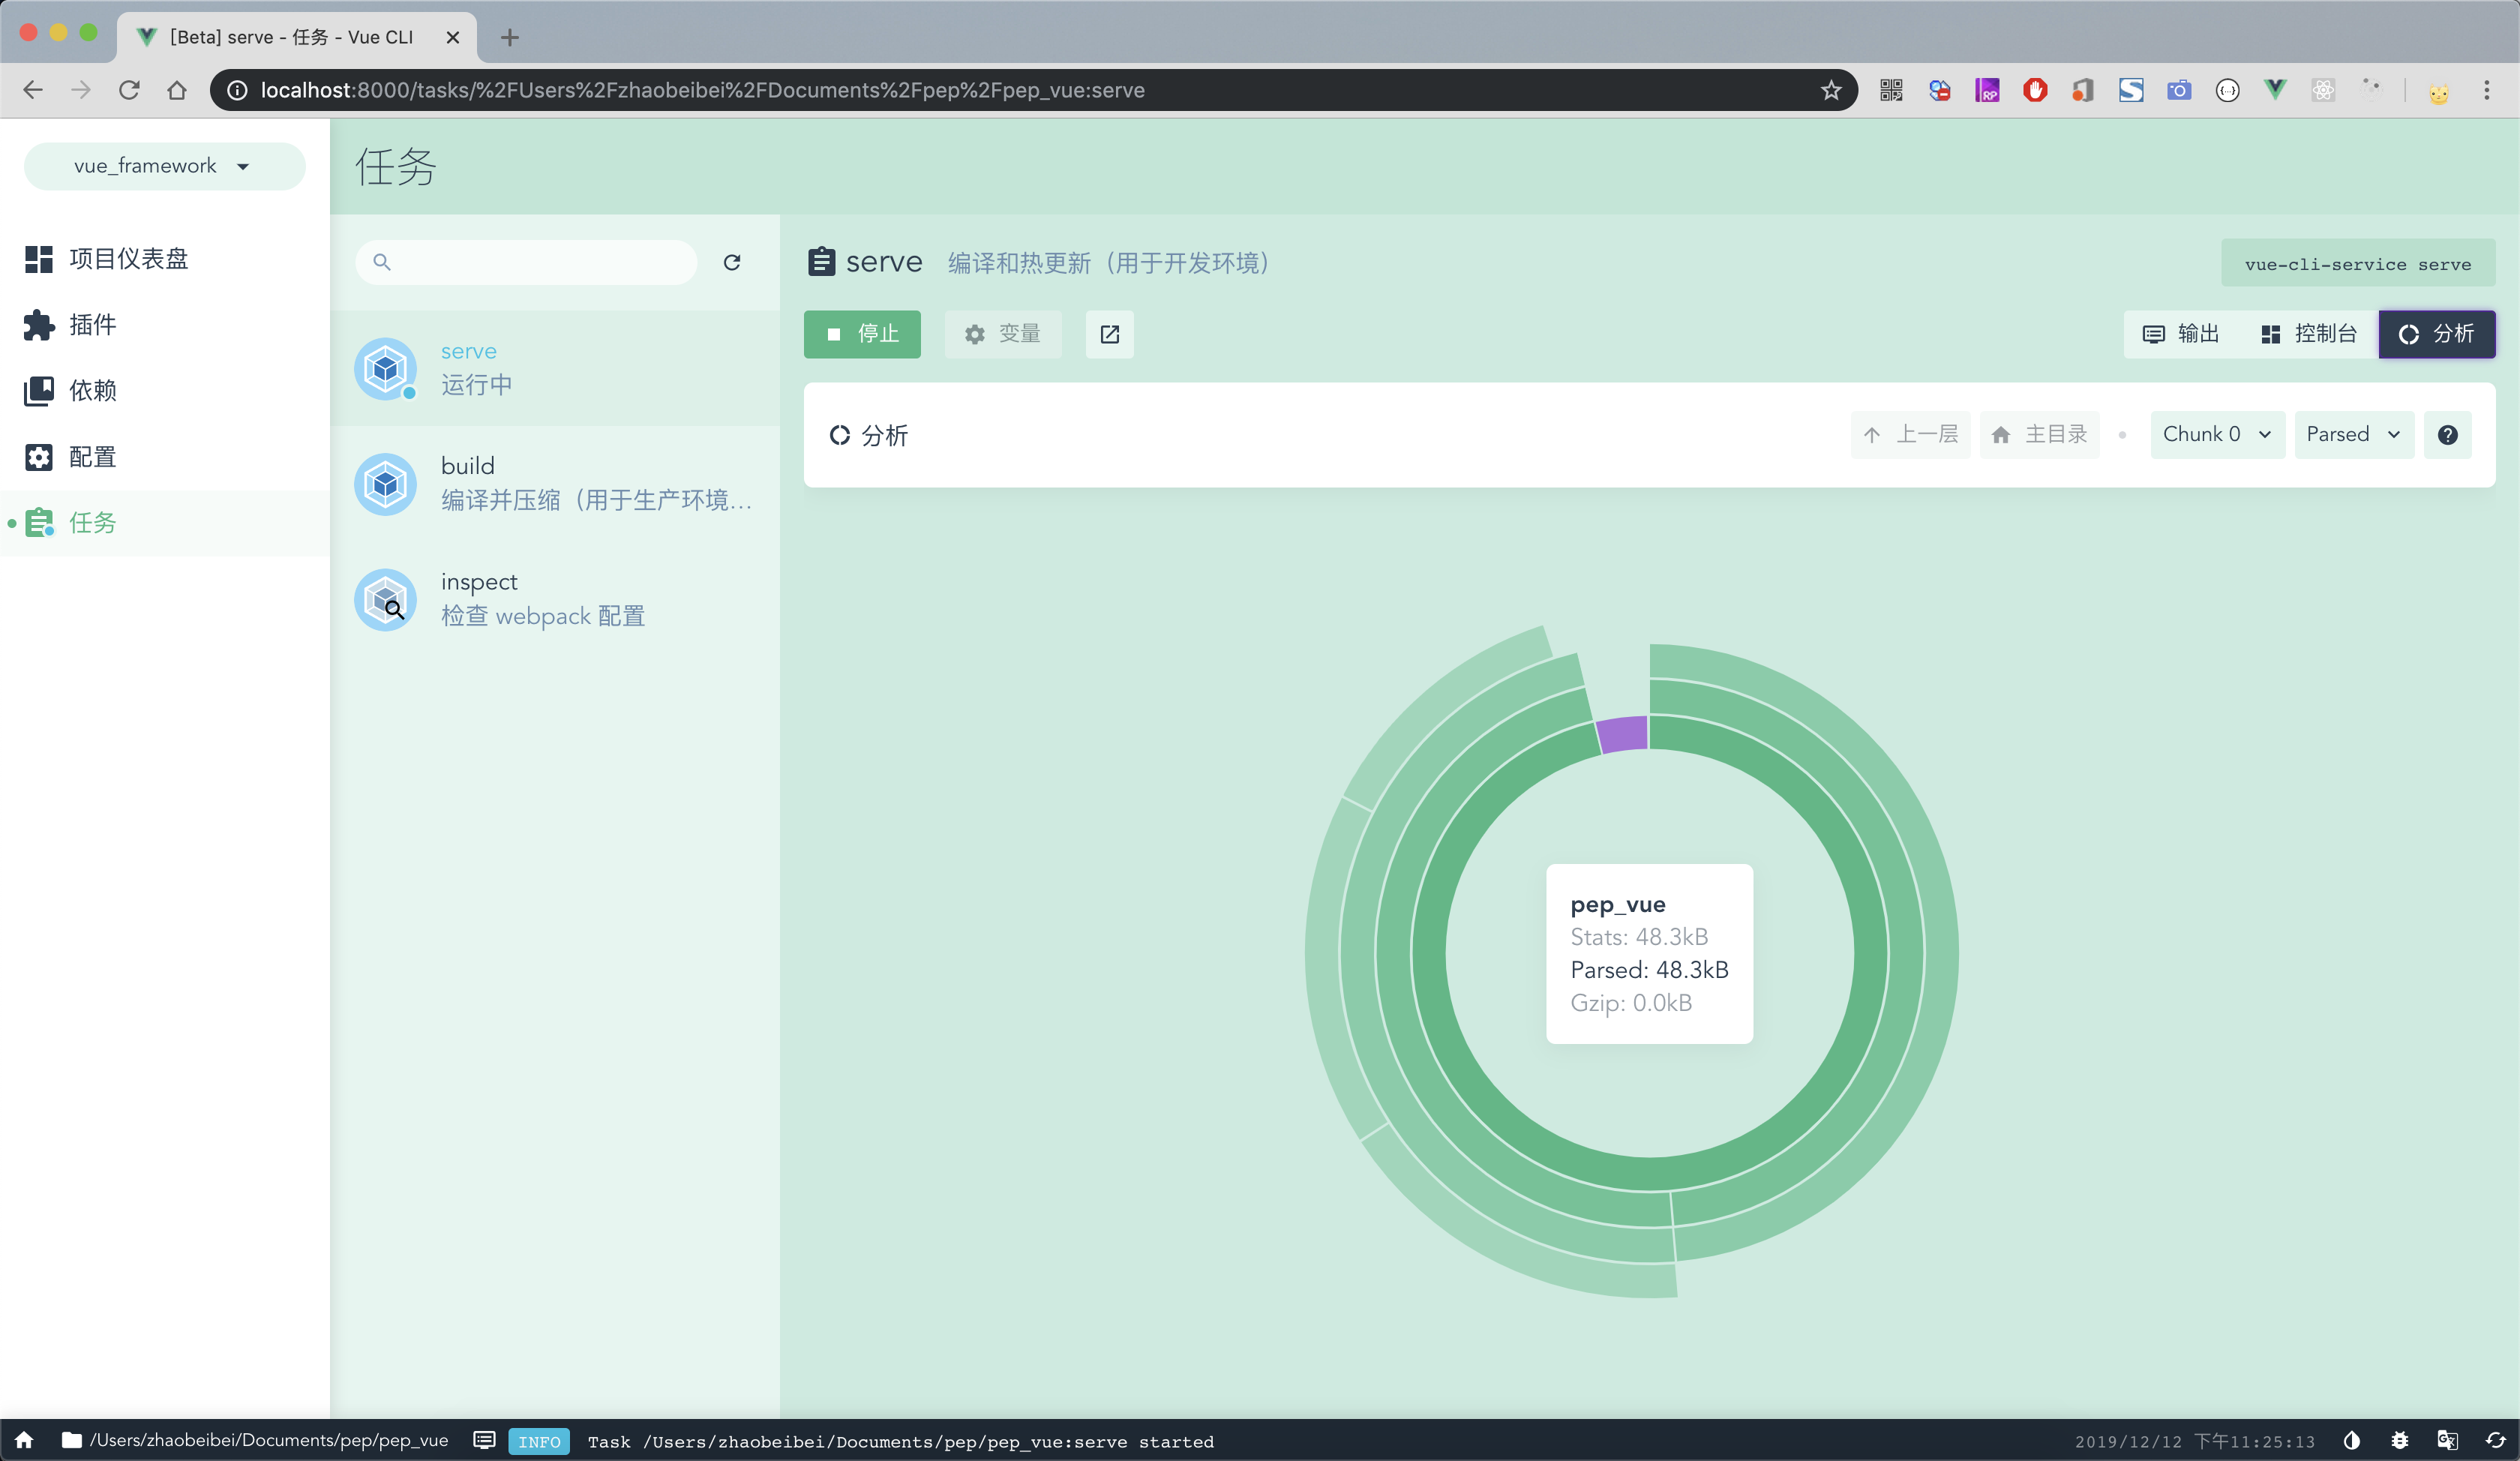Open 插件 in the sidebar menu
The height and width of the screenshot is (1461, 2520).
click(x=92, y=325)
